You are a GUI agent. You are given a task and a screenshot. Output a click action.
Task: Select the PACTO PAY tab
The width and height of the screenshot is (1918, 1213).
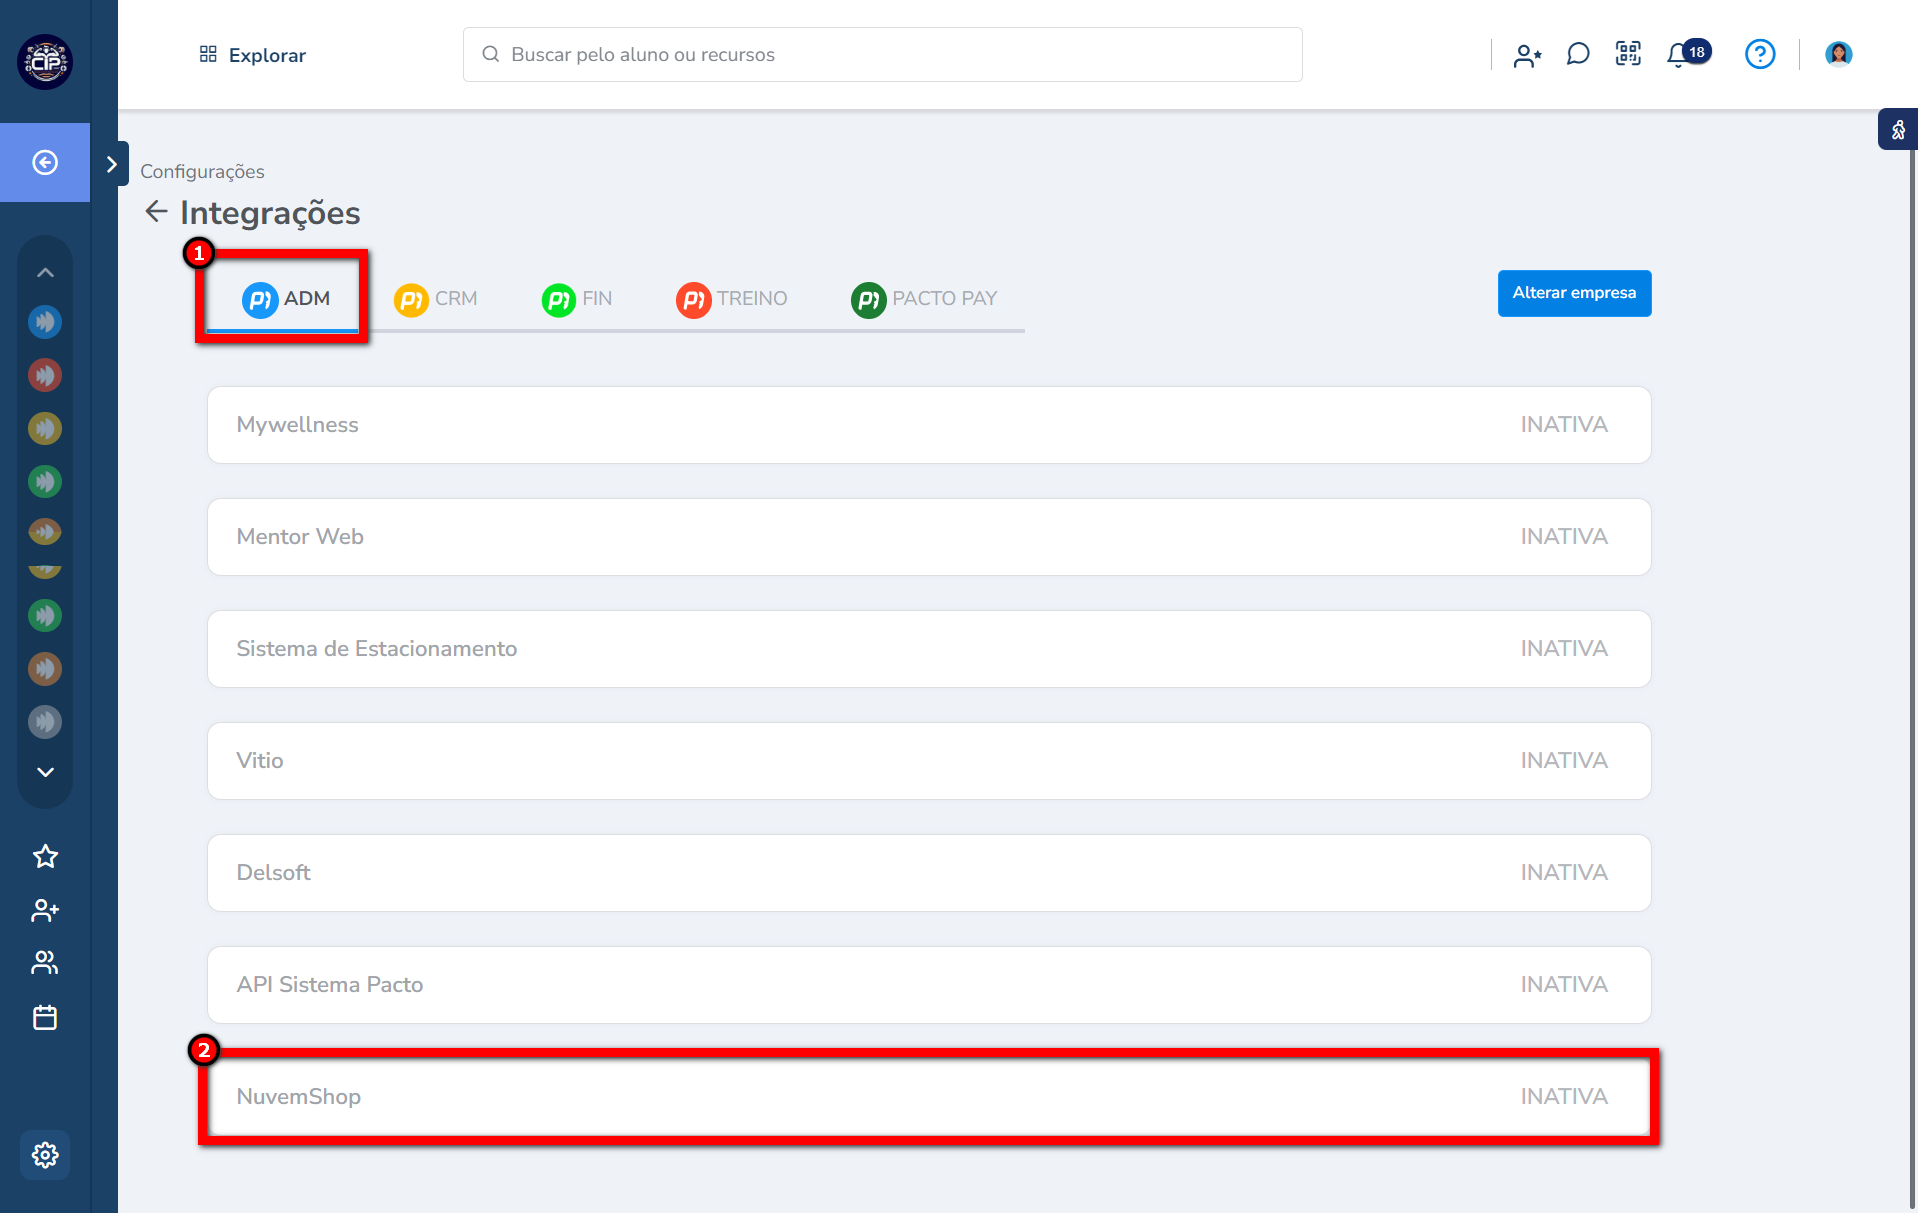[924, 299]
